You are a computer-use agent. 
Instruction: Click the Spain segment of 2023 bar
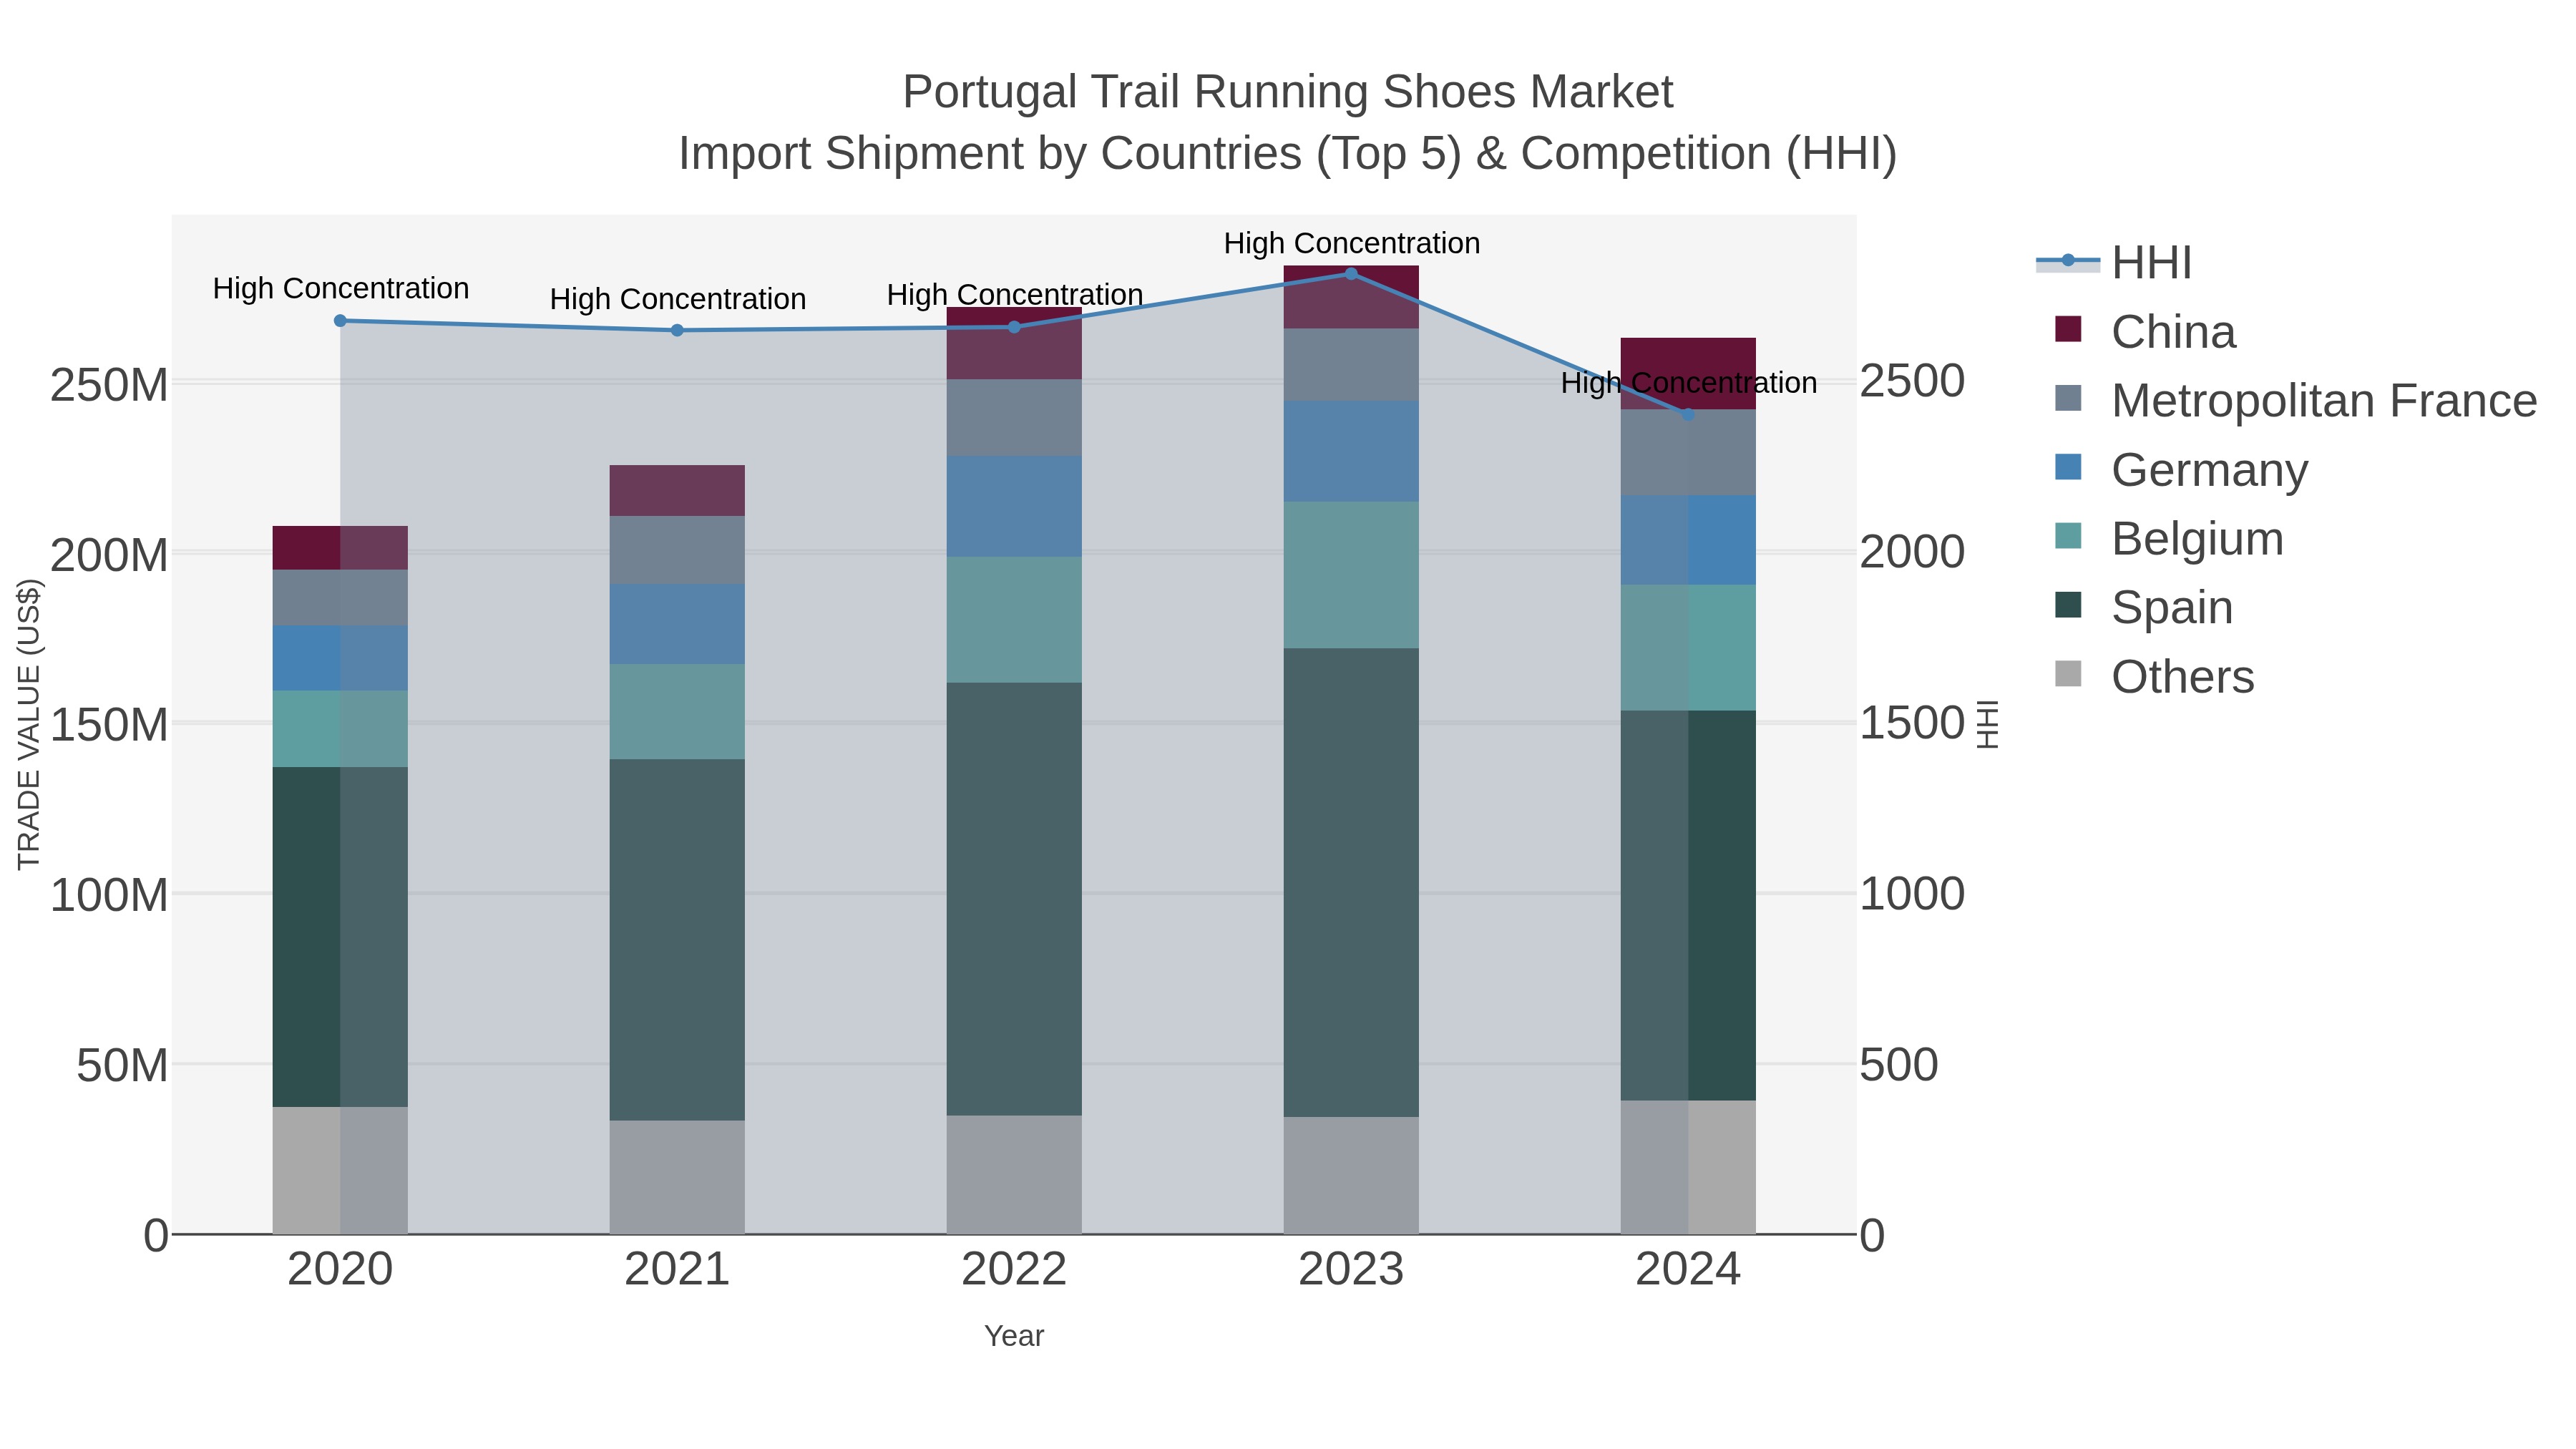click(x=1351, y=883)
